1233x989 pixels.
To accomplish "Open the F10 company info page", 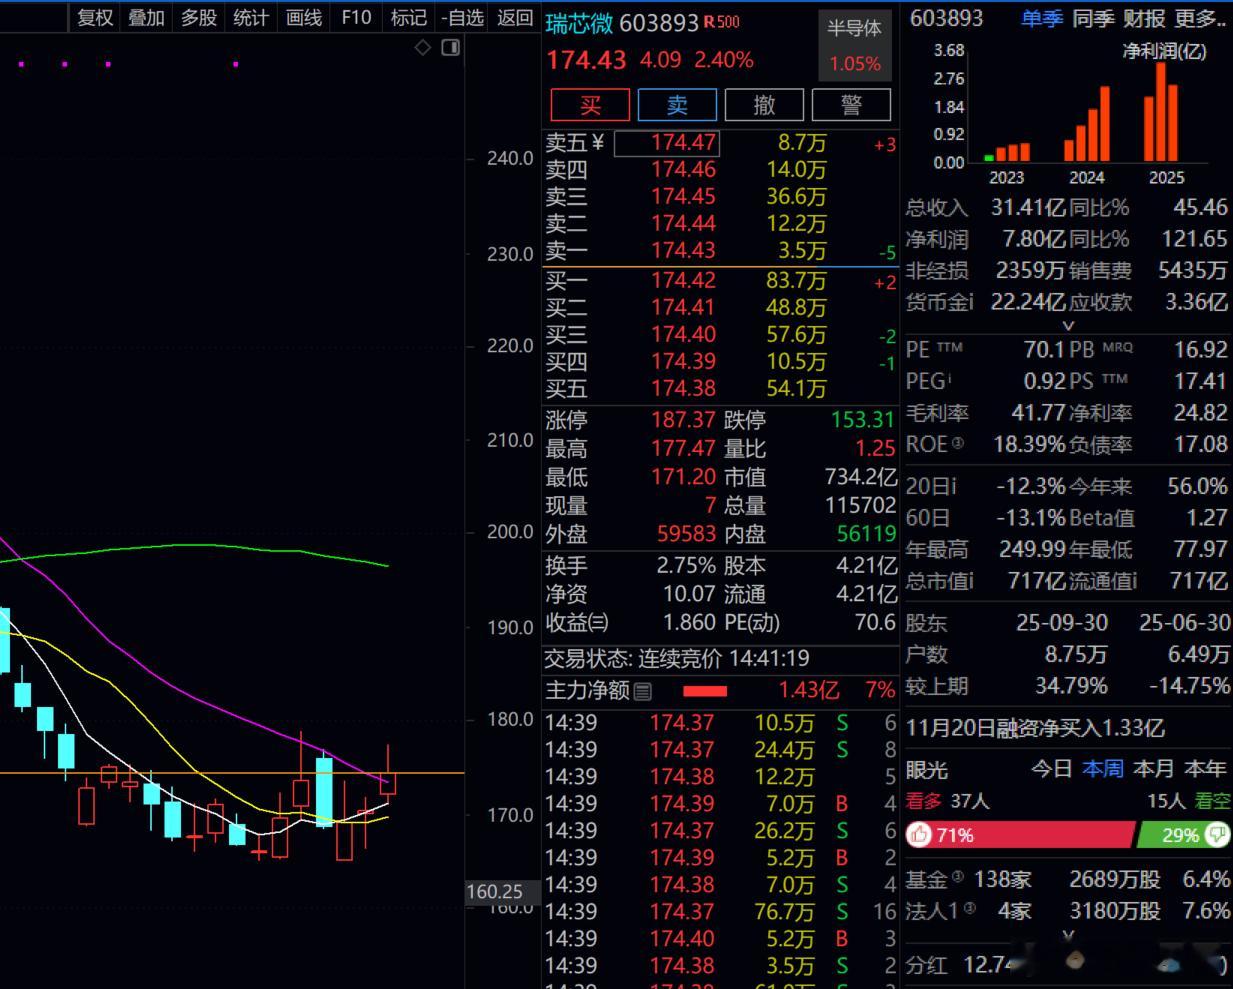I will click(x=356, y=17).
